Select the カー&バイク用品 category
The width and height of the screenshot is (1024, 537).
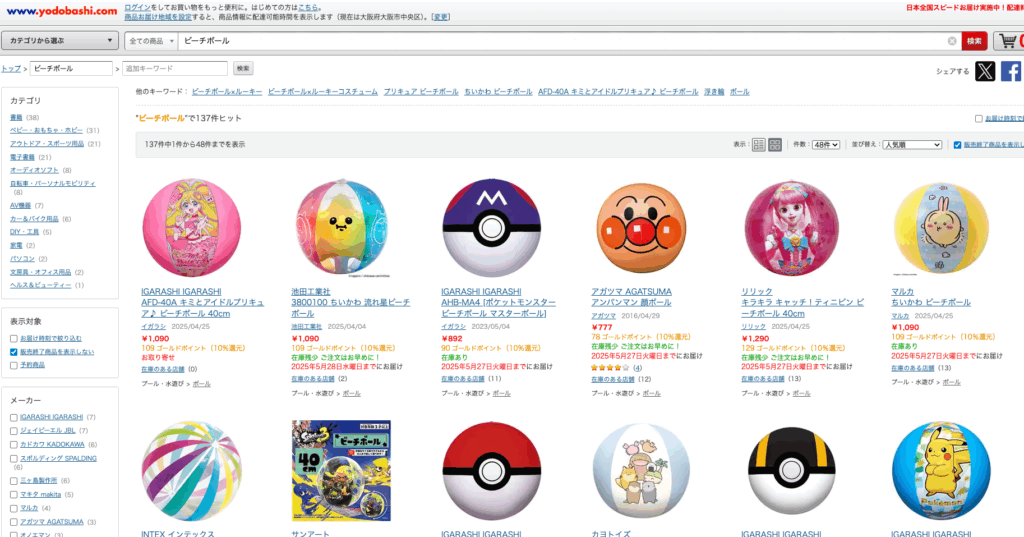tap(34, 220)
